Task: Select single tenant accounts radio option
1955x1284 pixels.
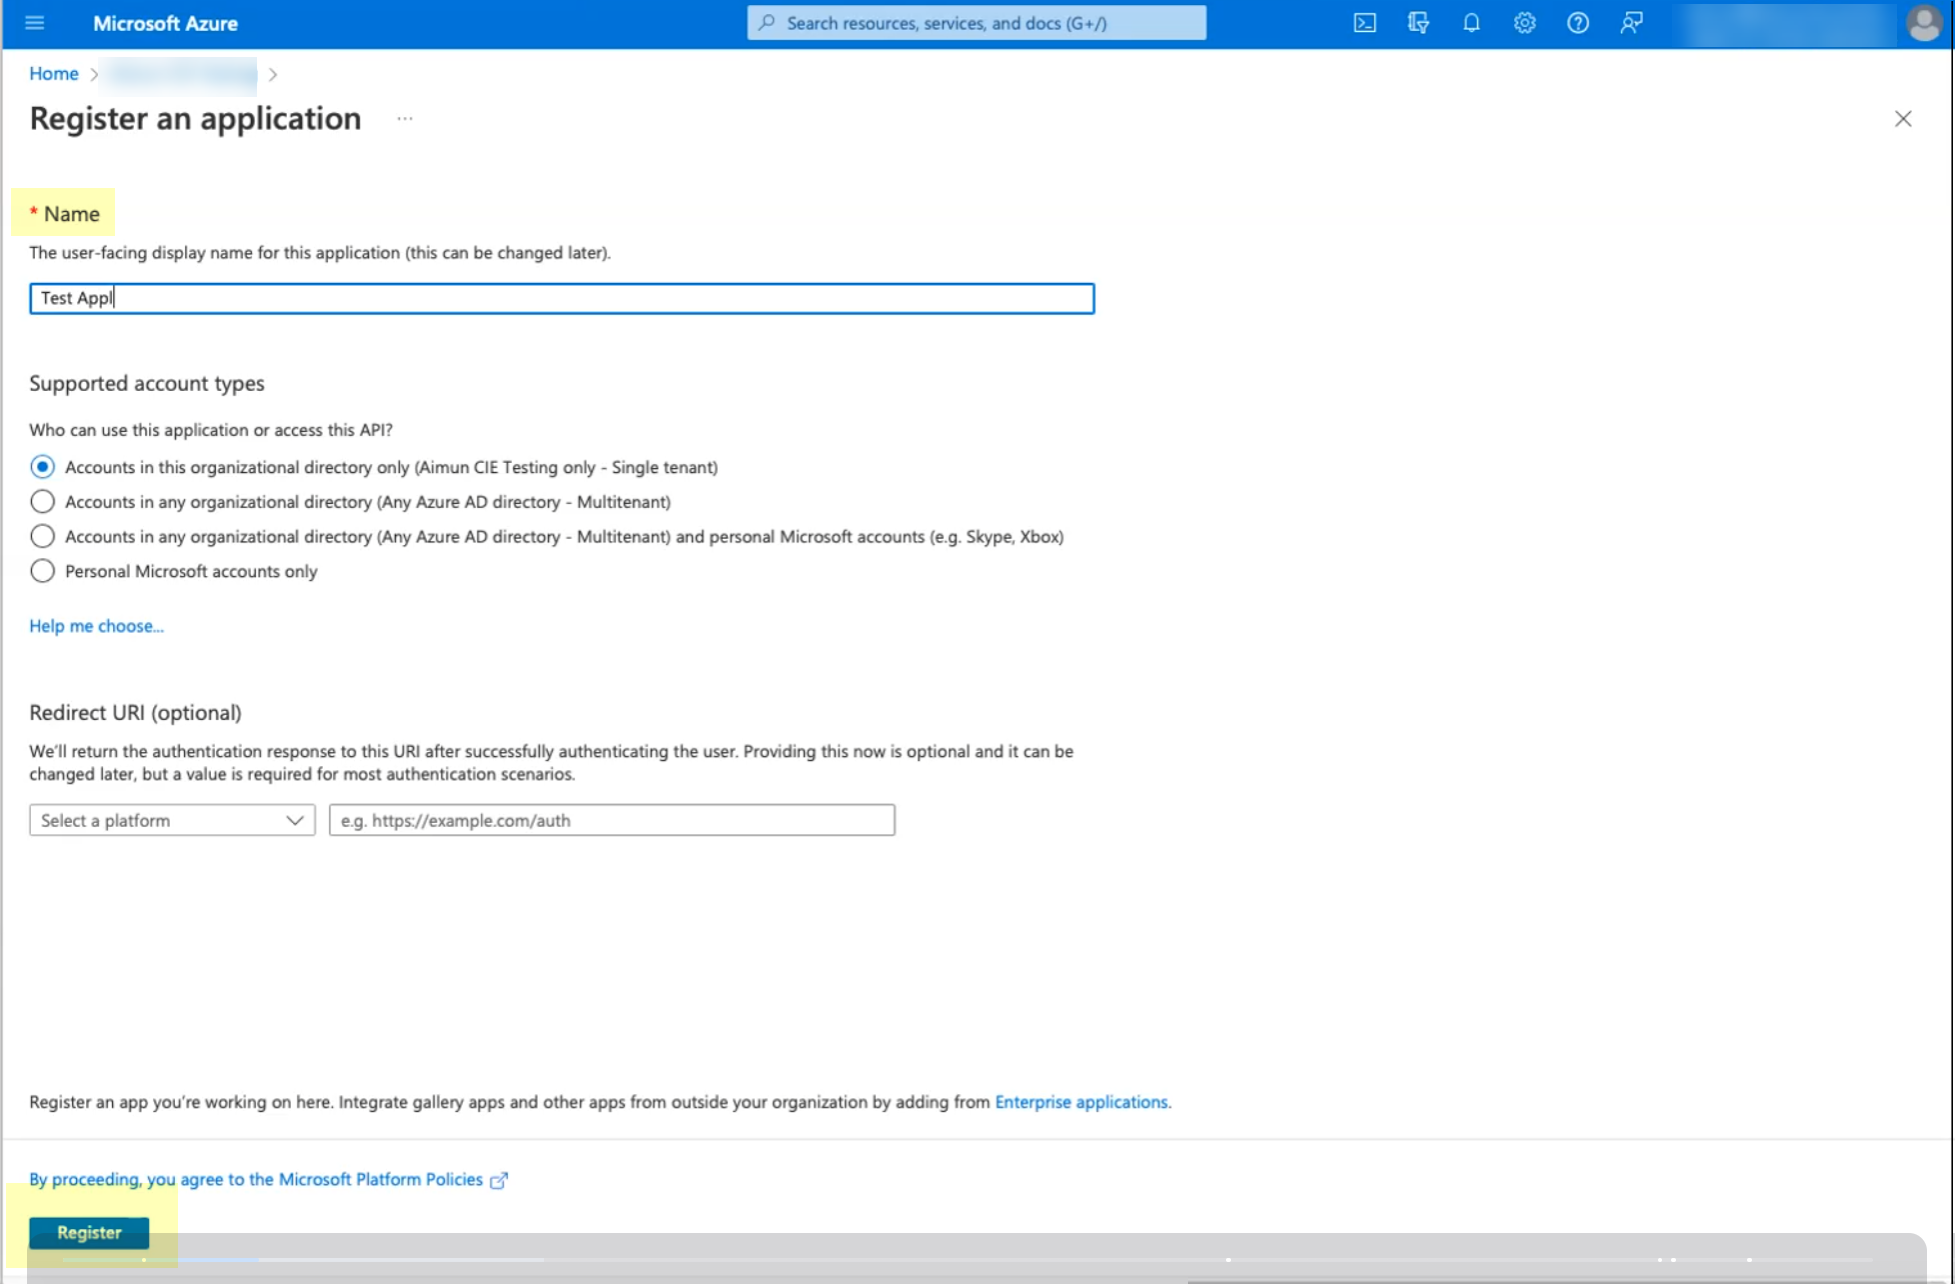Action: point(42,467)
